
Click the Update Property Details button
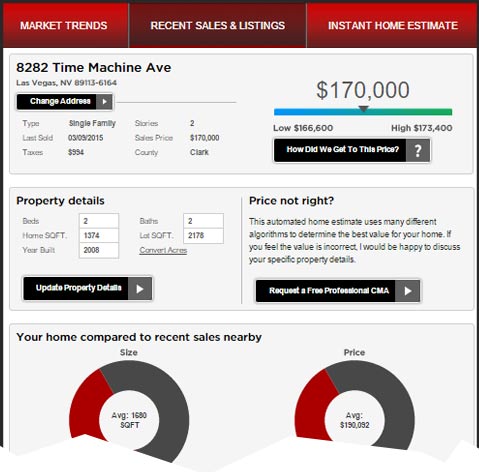click(88, 289)
